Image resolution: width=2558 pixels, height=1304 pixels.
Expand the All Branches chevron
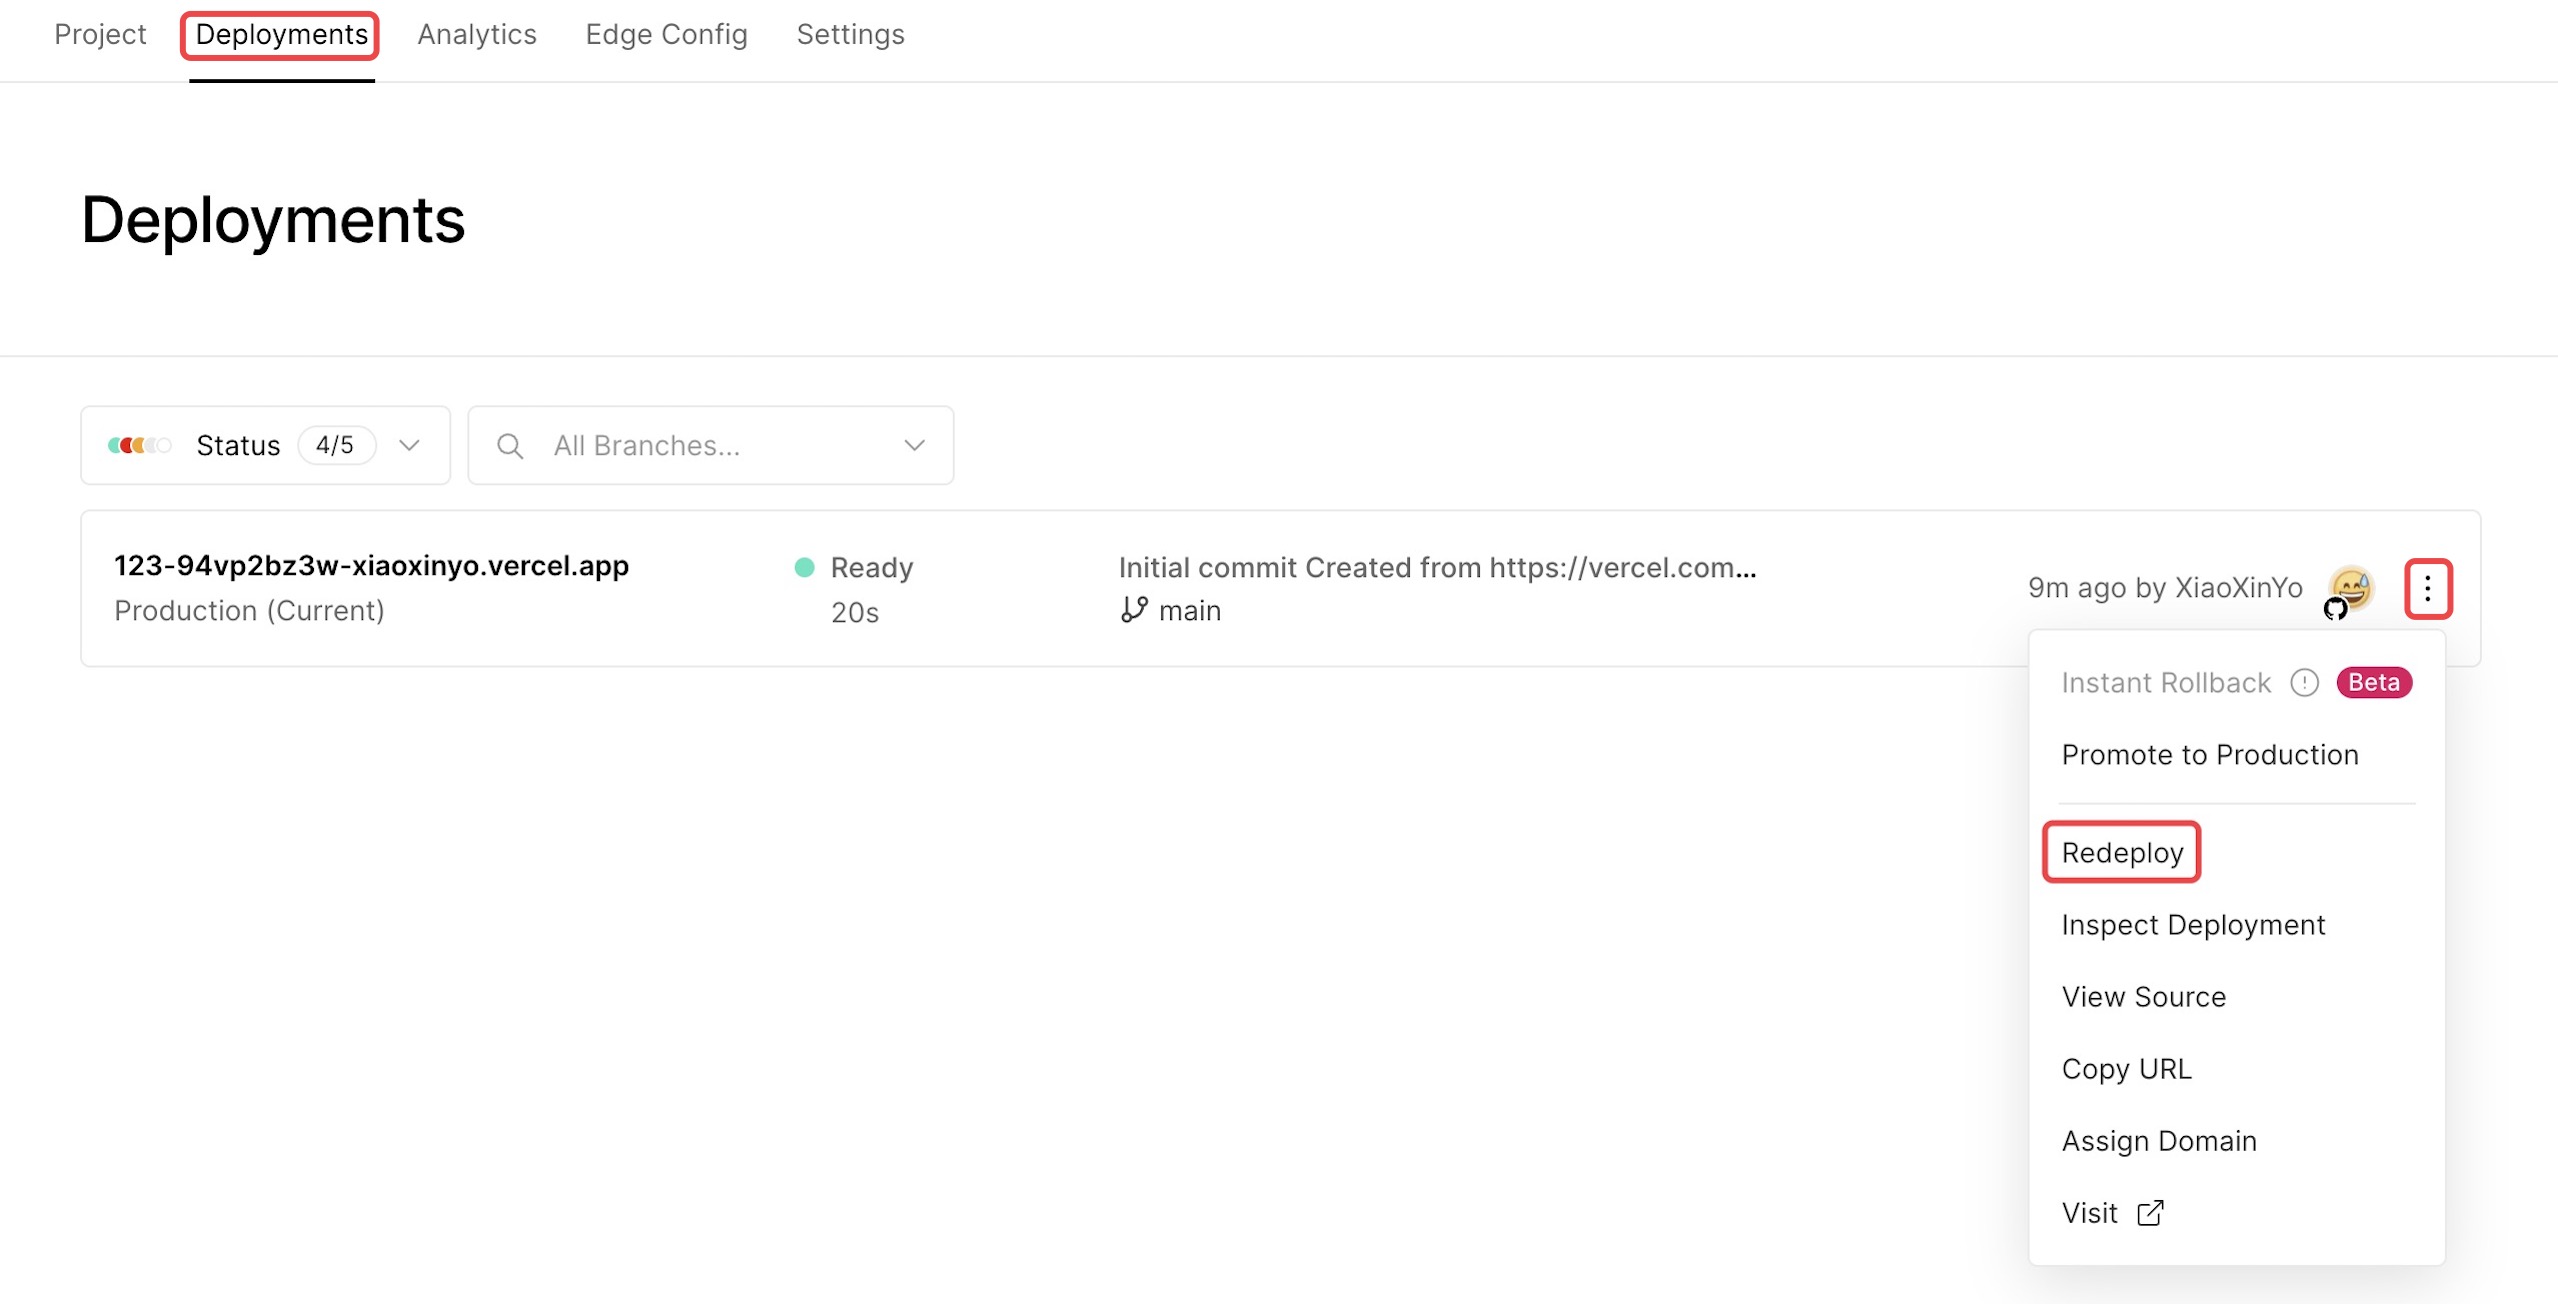(x=914, y=445)
